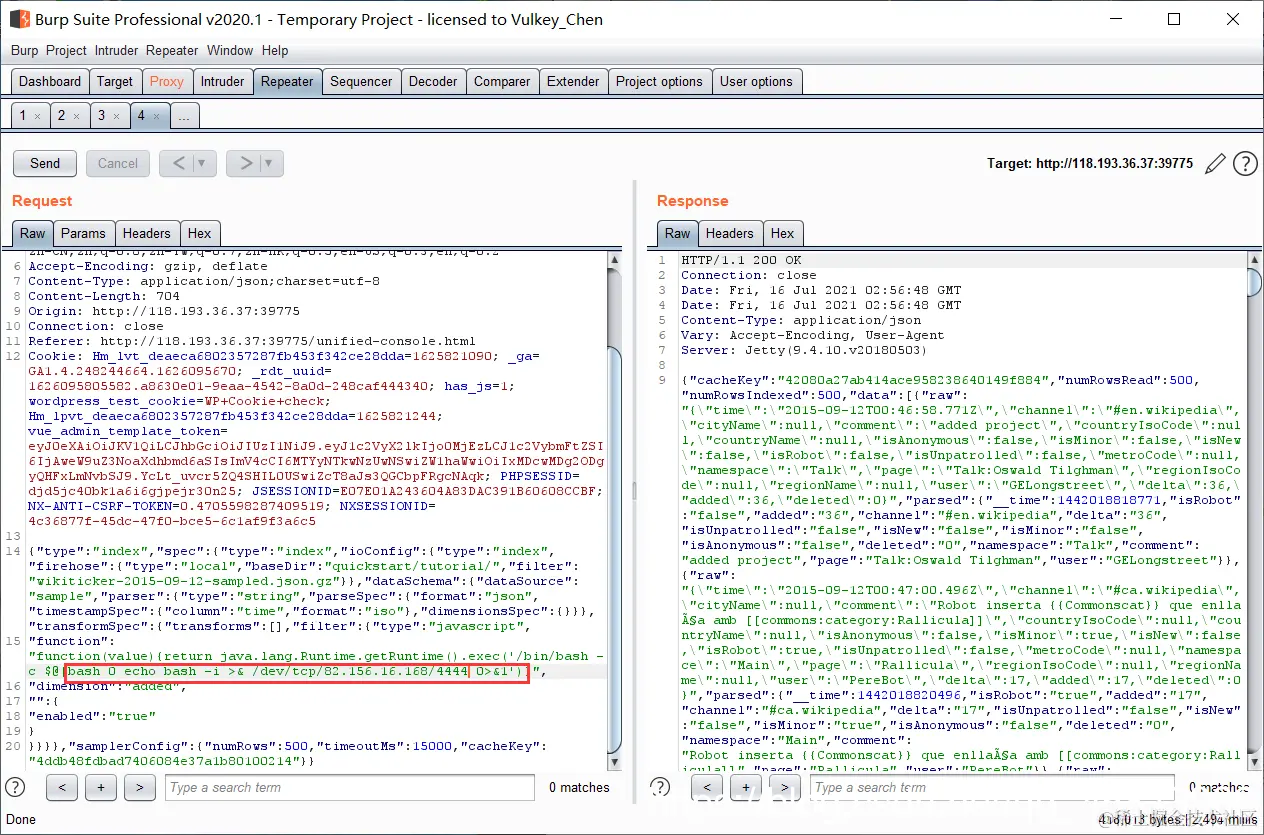
Task: Open the Repeater menu
Action: (172, 50)
